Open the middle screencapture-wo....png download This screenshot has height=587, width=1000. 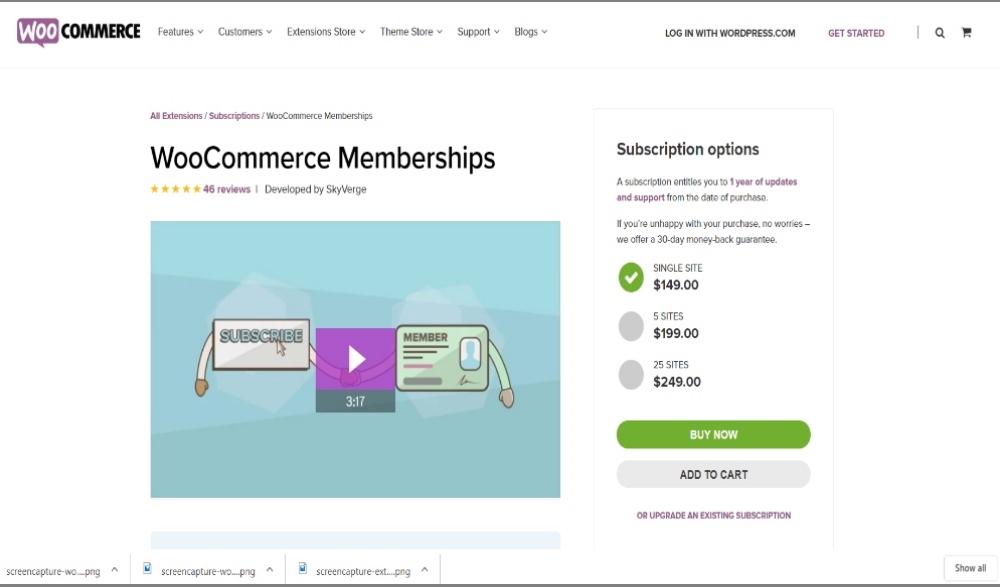[x=208, y=571]
